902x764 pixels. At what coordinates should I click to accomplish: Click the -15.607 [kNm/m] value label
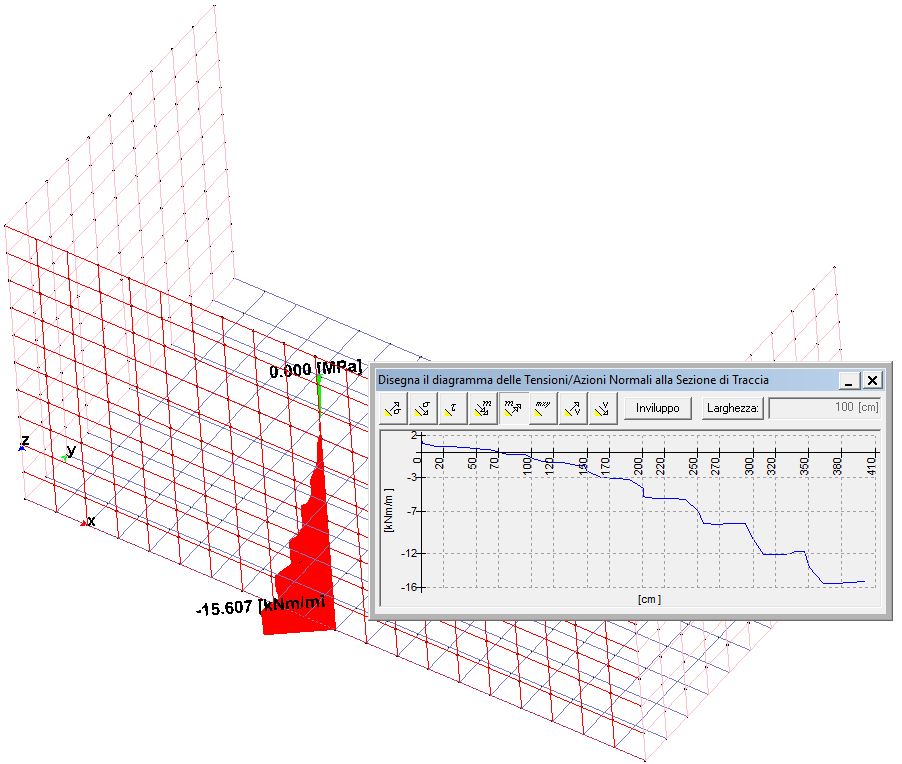261,606
